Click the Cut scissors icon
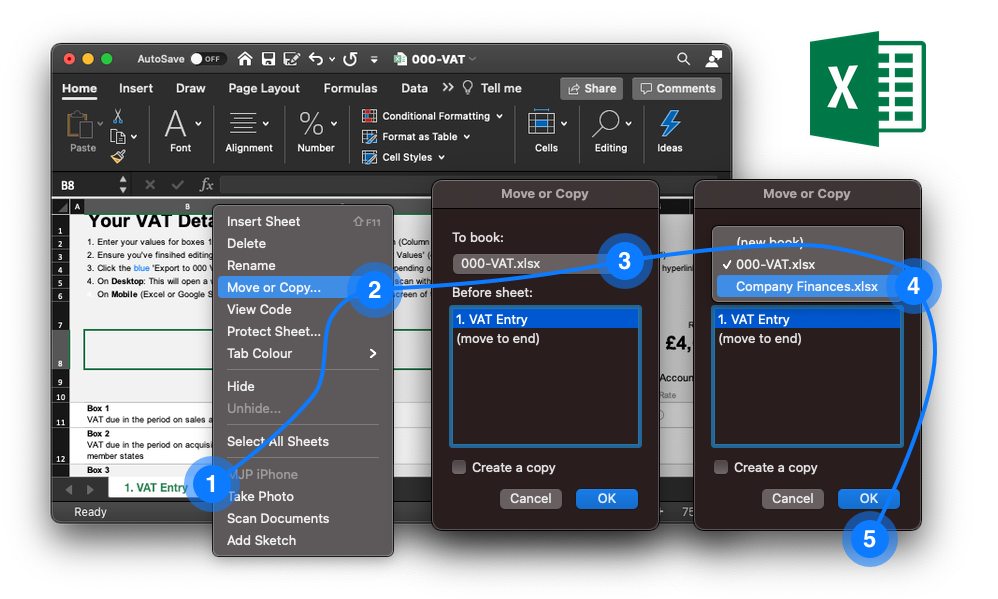This screenshot has height=599, width=998. pyautogui.click(x=118, y=116)
